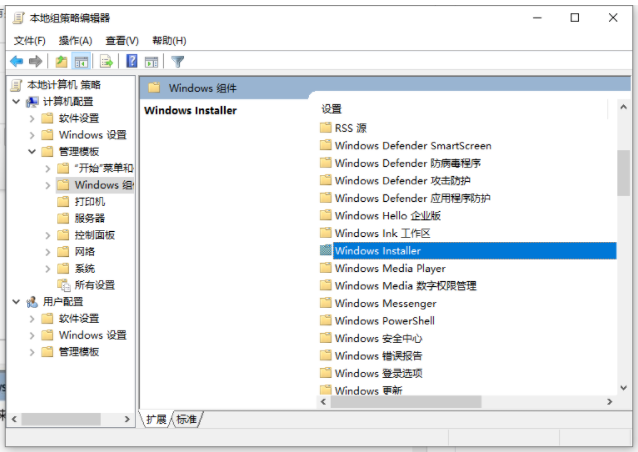Expand the "开始"菜单和 tree node
This screenshot has height=452, width=638.
[48, 168]
